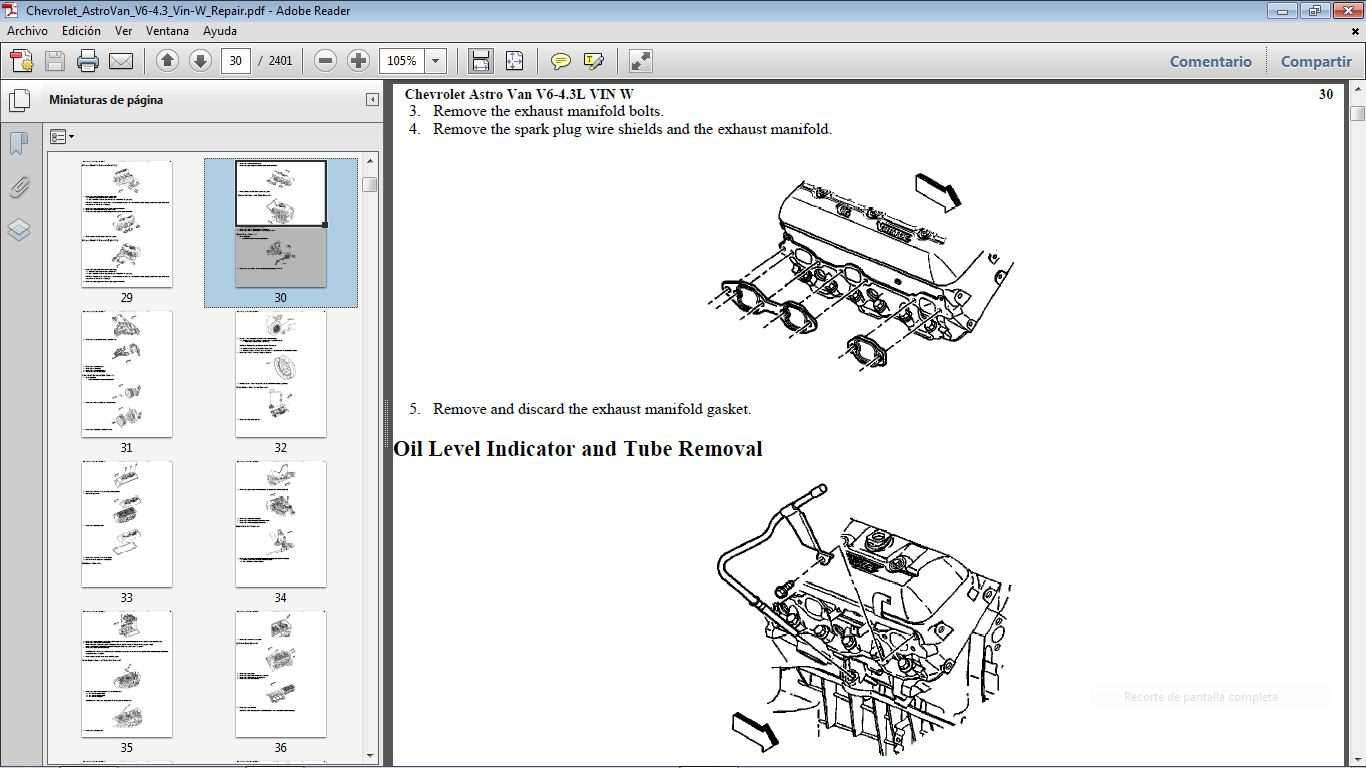1366x768 pixels.
Task: Select page 31 thumbnail
Action: (x=126, y=374)
